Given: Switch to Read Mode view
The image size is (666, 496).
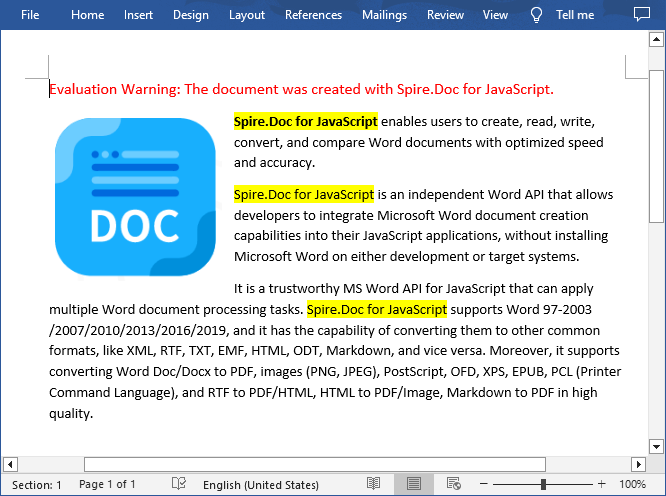Looking at the screenshot, I should click(x=373, y=484).
